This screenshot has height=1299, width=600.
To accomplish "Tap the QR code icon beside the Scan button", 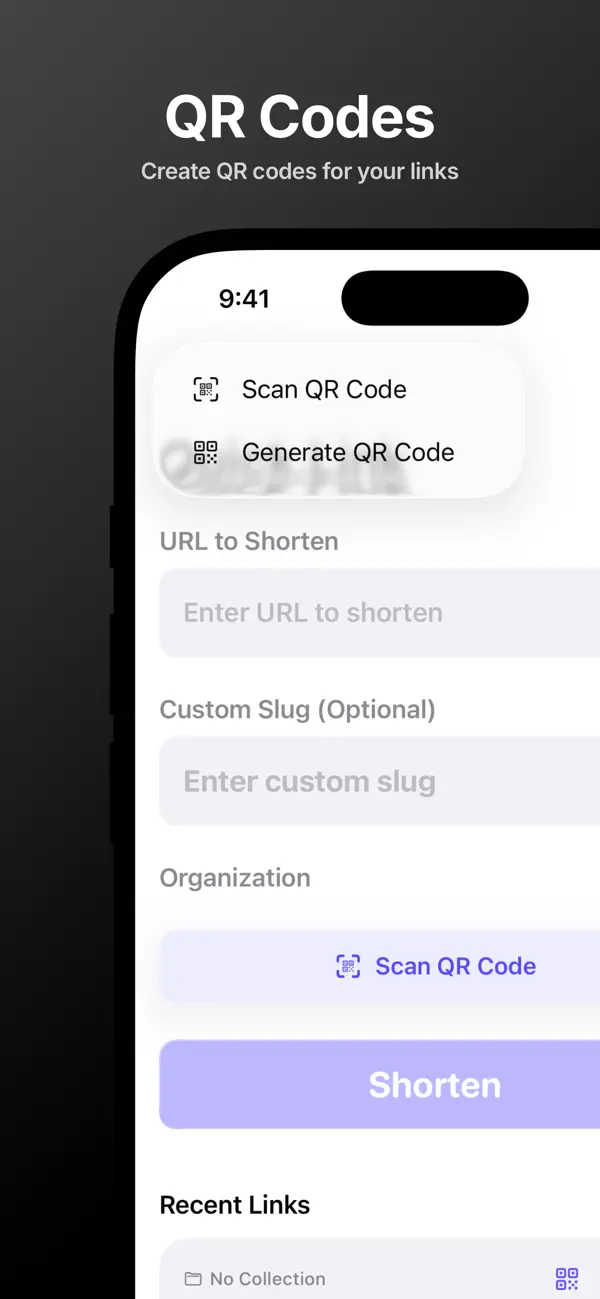I will tap(347, 966).
